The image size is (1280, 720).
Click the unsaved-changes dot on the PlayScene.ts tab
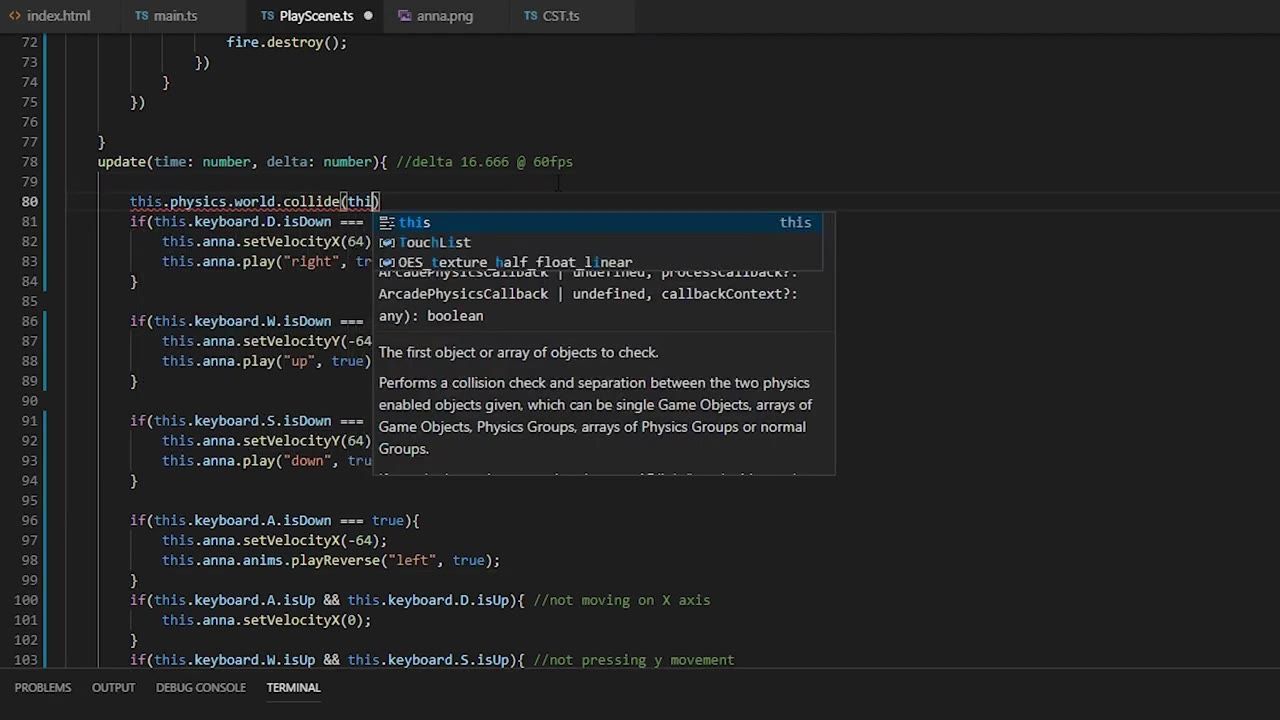pos(368,16)
